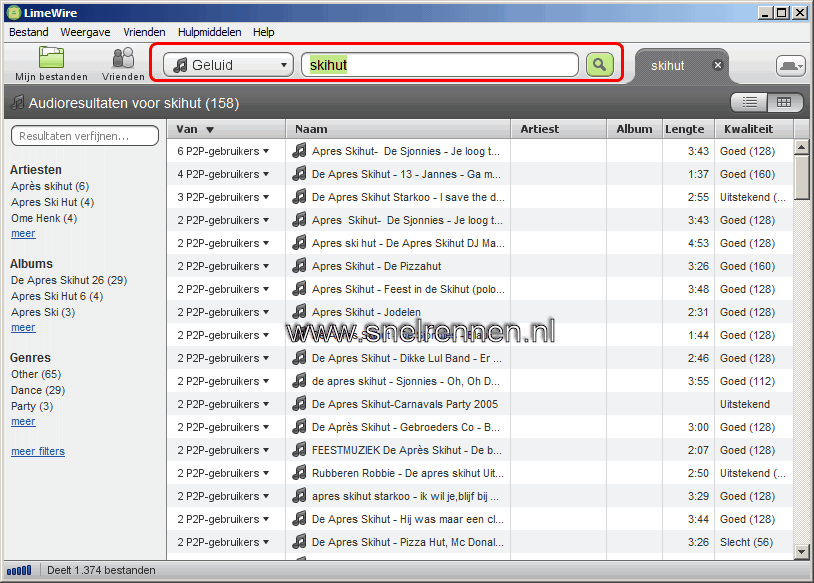Click music note icon for Jodelen row

(299, 311)
